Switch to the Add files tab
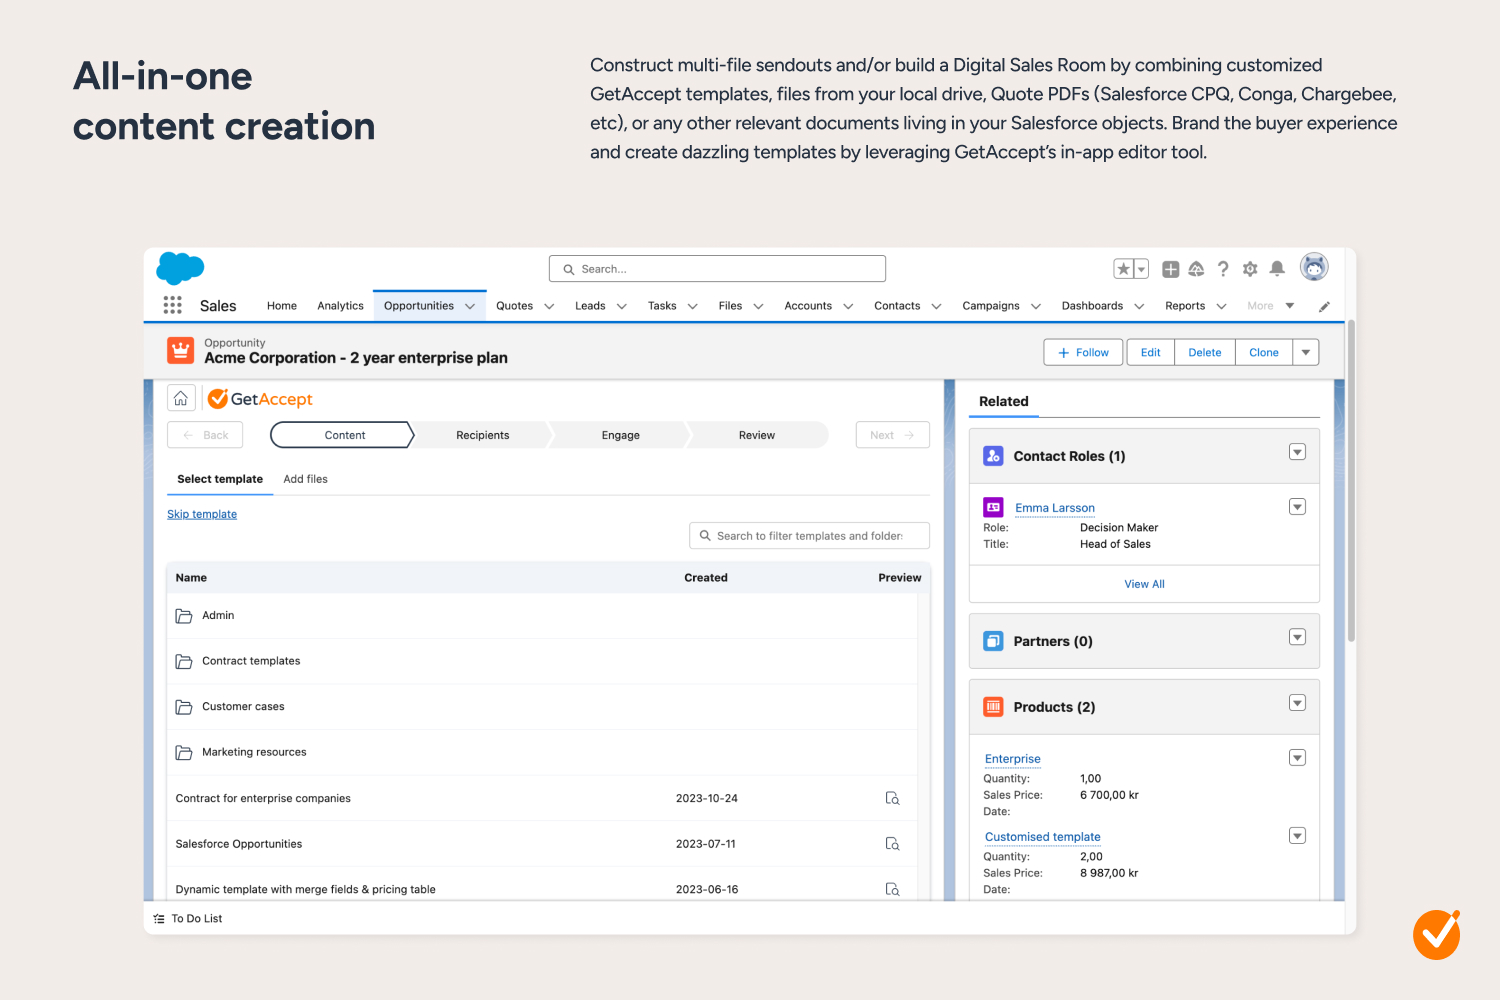Image resolution: width=1500 pixels, height=1000 pixels. [305, 479]
